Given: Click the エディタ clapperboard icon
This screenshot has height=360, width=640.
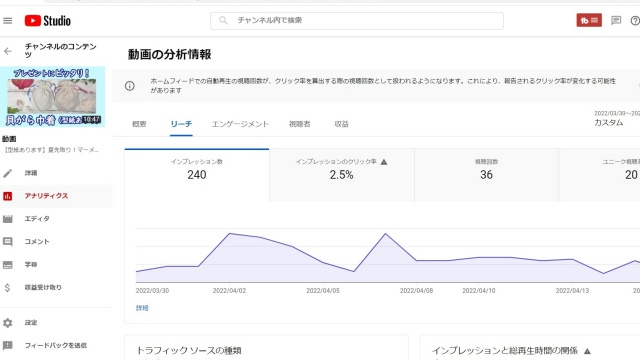Looking at the screenshot, I should pyautogui.click(x=8, y=219).
